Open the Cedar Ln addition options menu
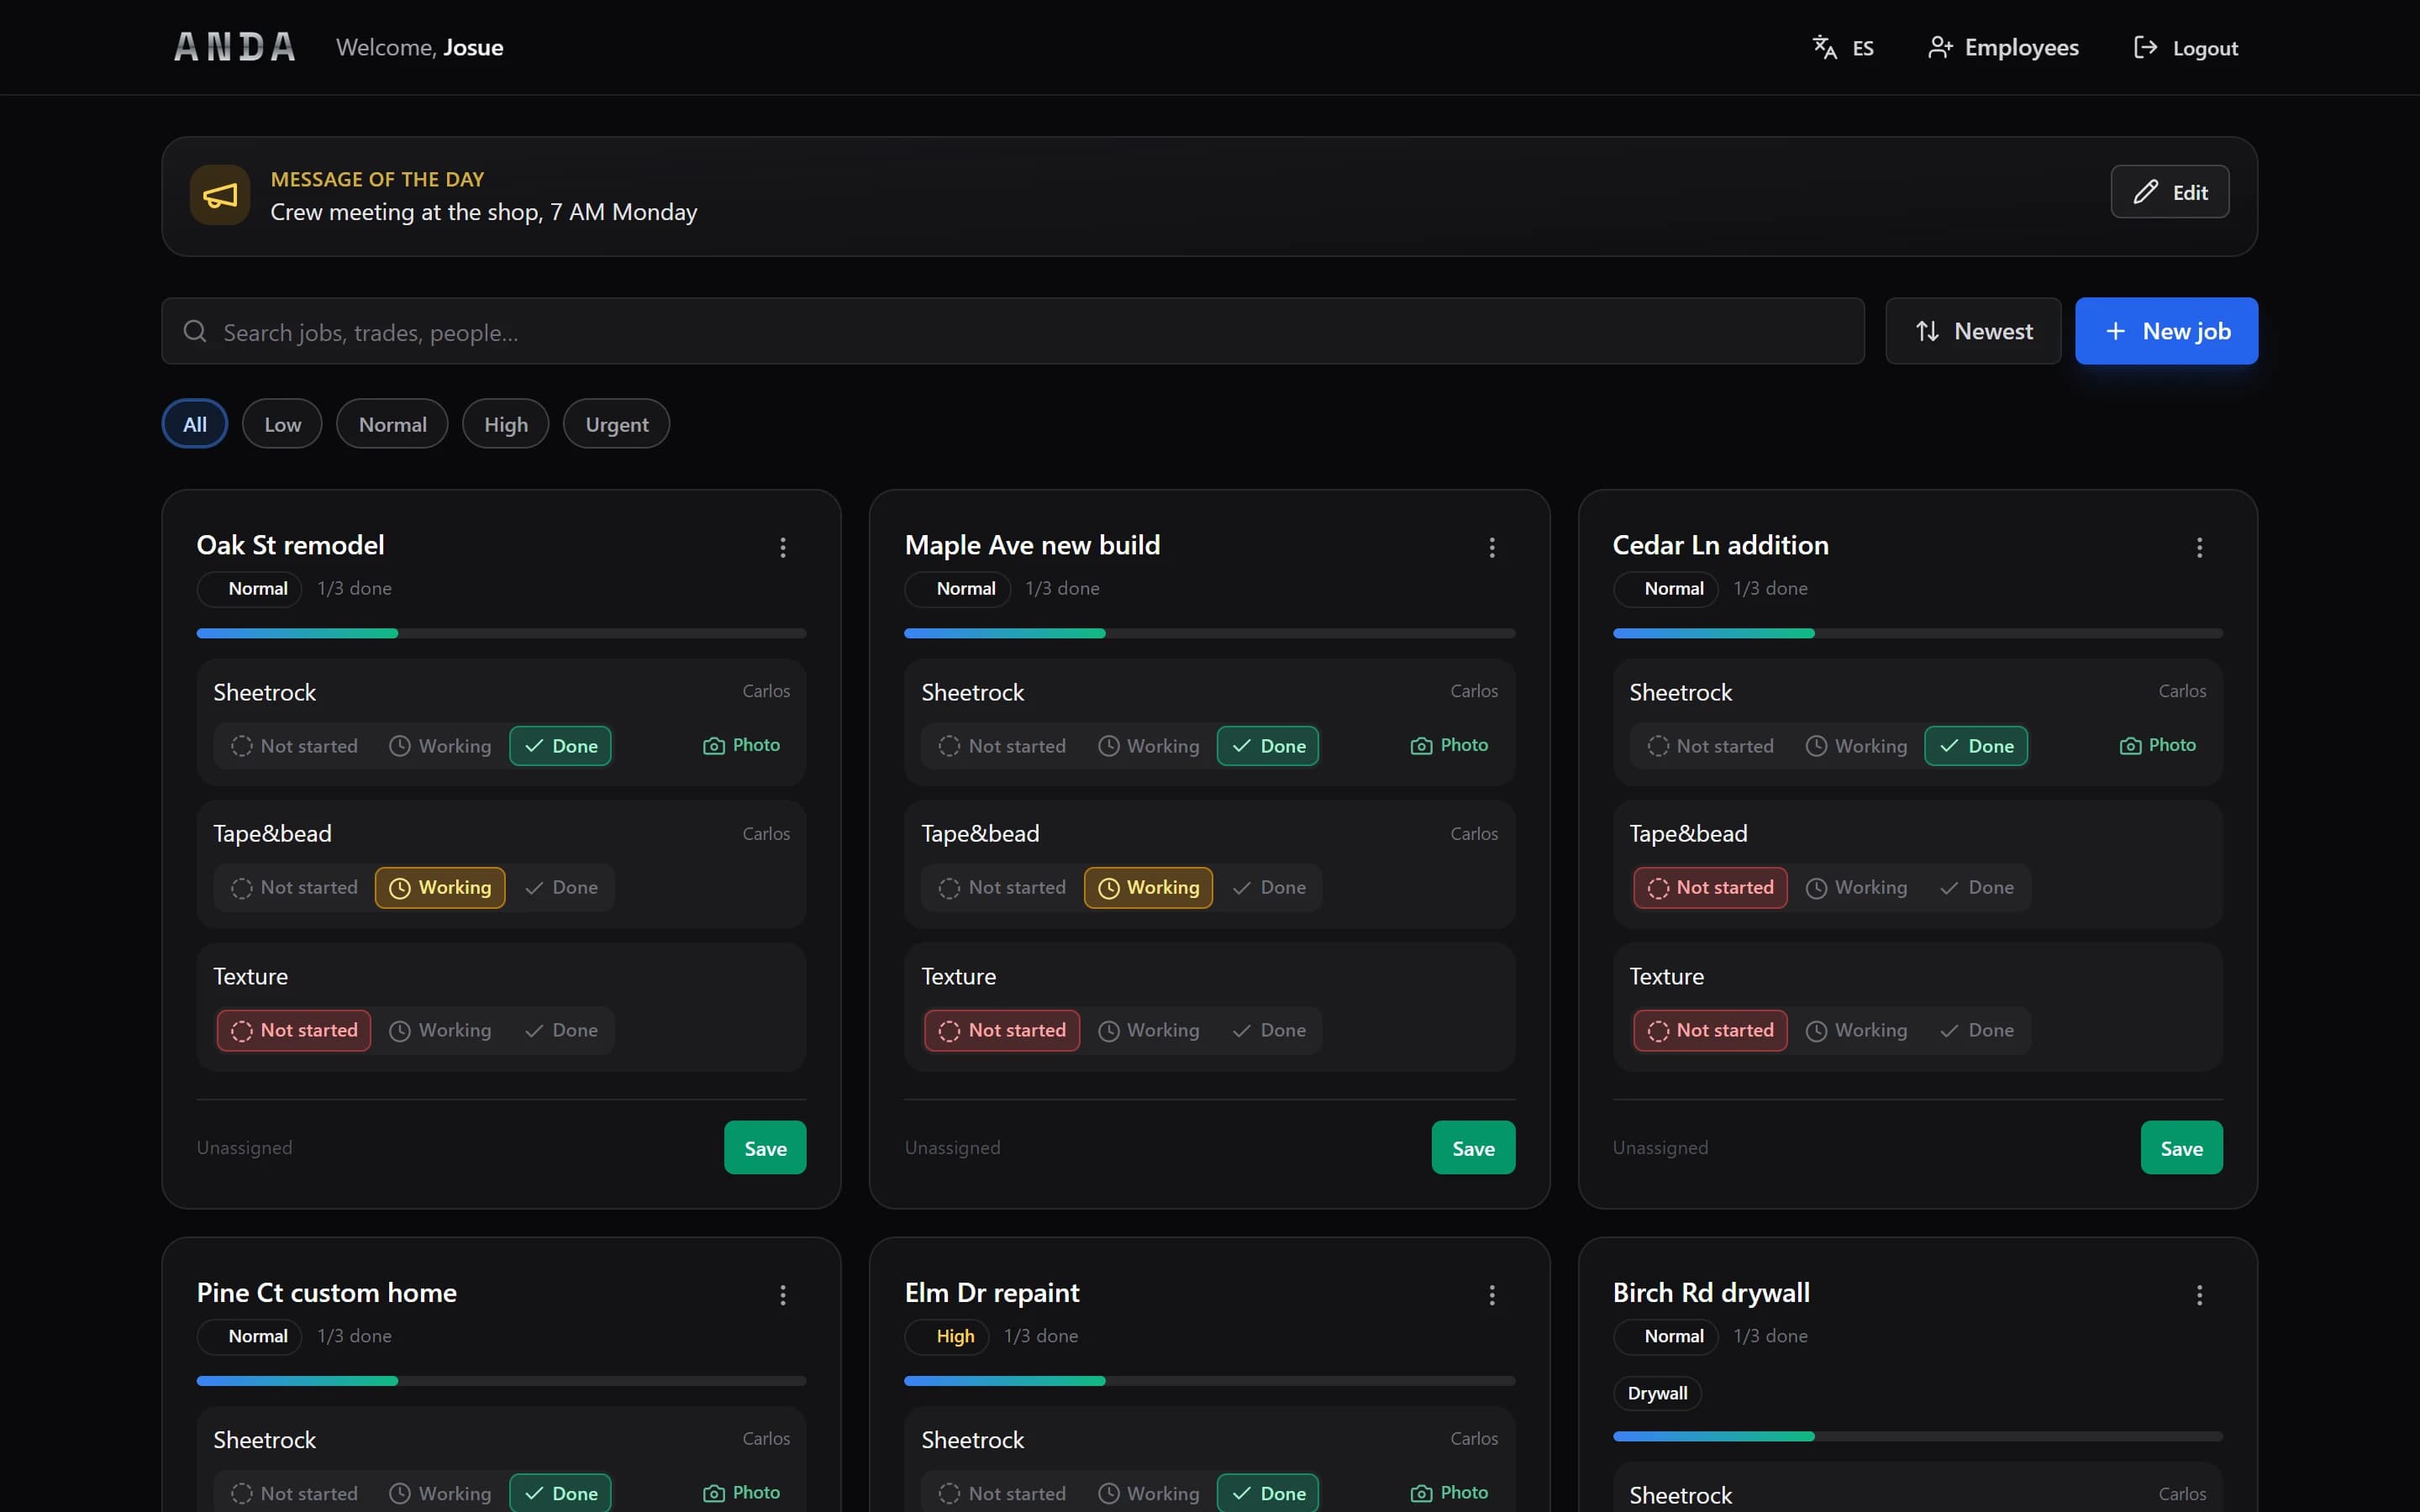 tap(2199, 547)
